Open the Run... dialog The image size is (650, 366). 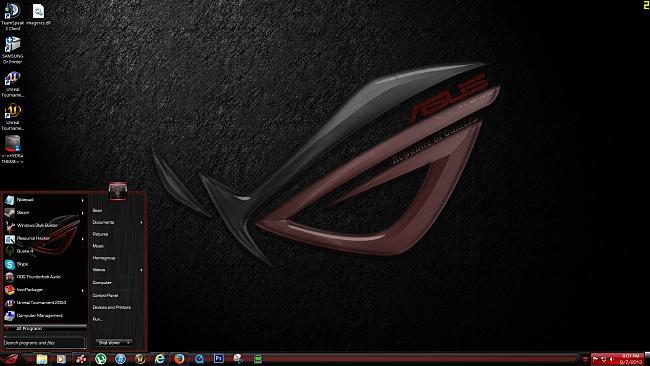(97, 319)
